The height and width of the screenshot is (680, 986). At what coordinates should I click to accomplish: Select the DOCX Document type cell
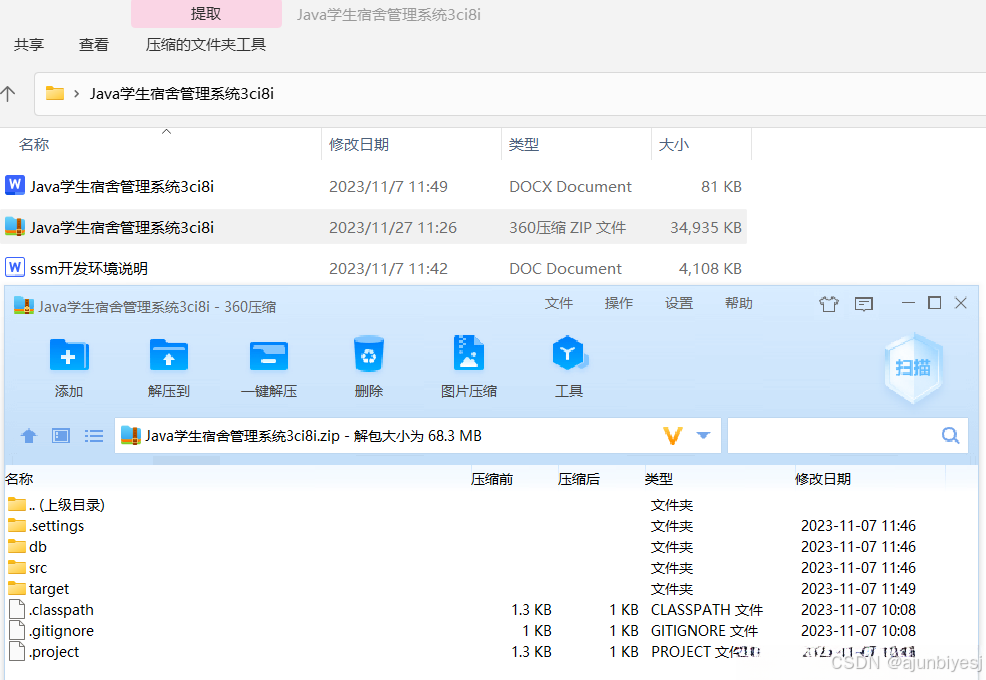[570, 186]
